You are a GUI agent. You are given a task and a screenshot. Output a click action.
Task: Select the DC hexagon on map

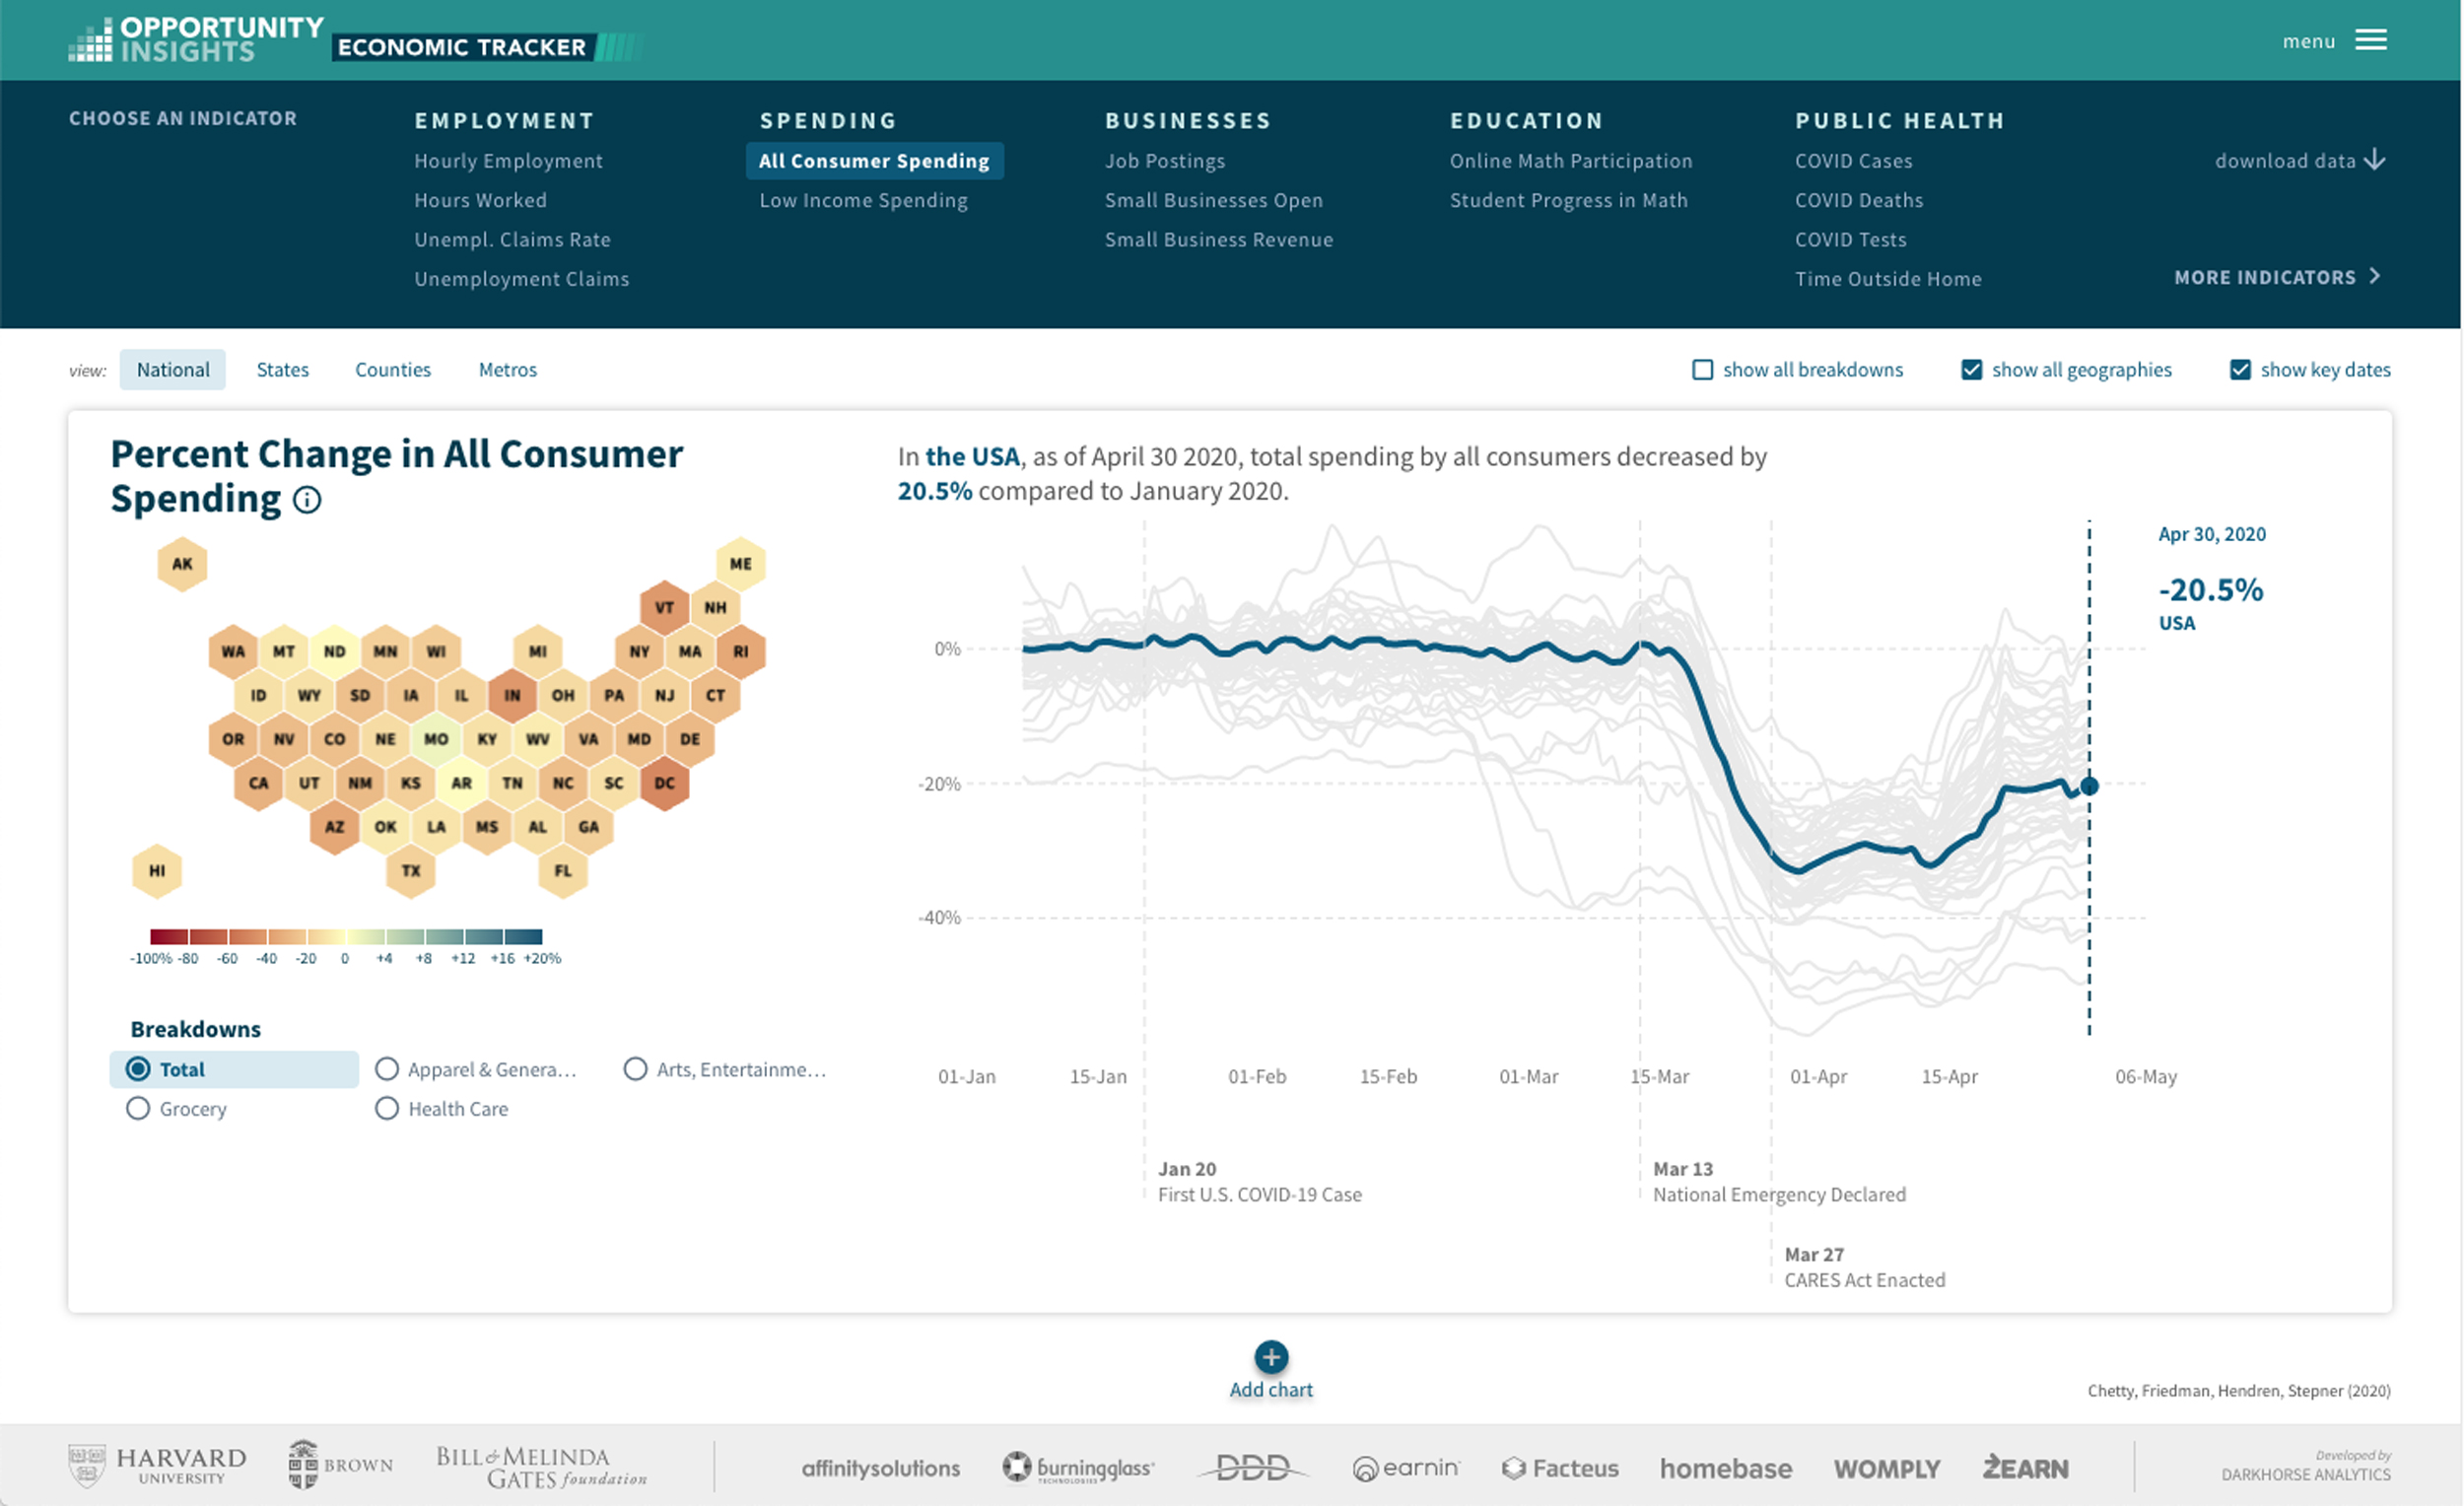tap(665, 783)
